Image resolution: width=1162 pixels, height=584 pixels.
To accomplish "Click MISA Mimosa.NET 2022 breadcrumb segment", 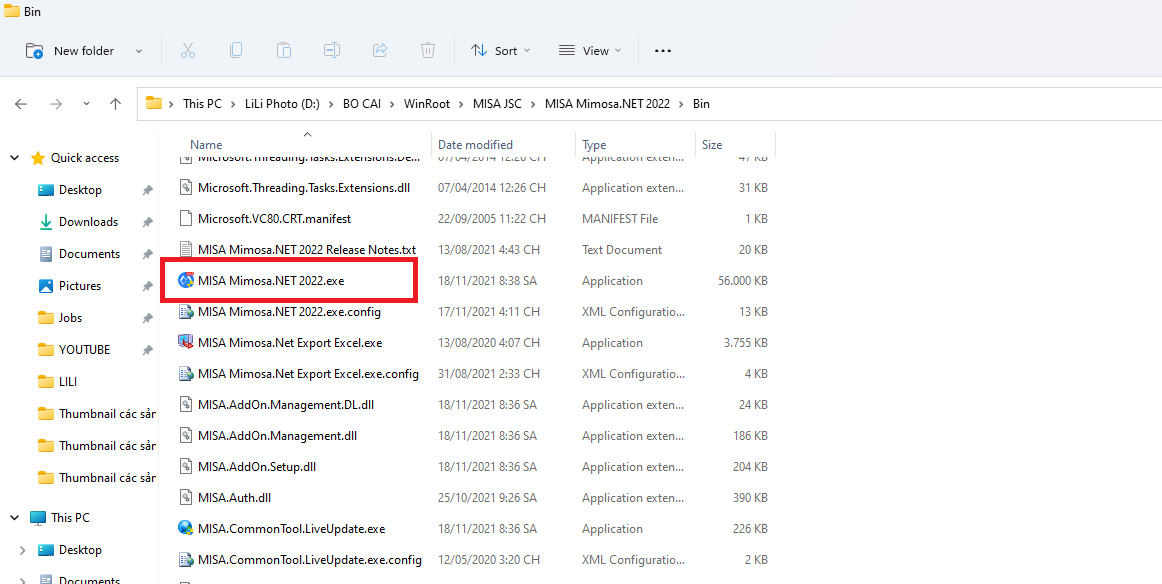I will (607, 104).
